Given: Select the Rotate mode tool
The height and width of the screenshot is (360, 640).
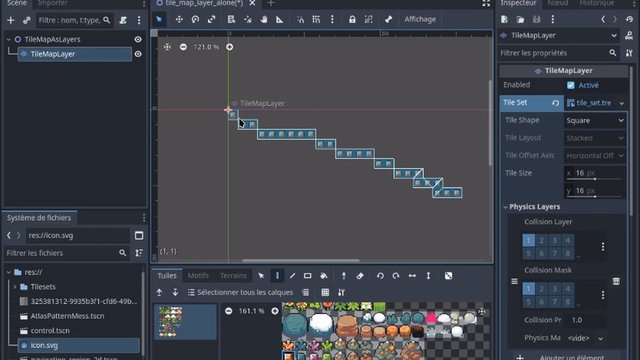Looking at the screenshot, I should 195,20.
